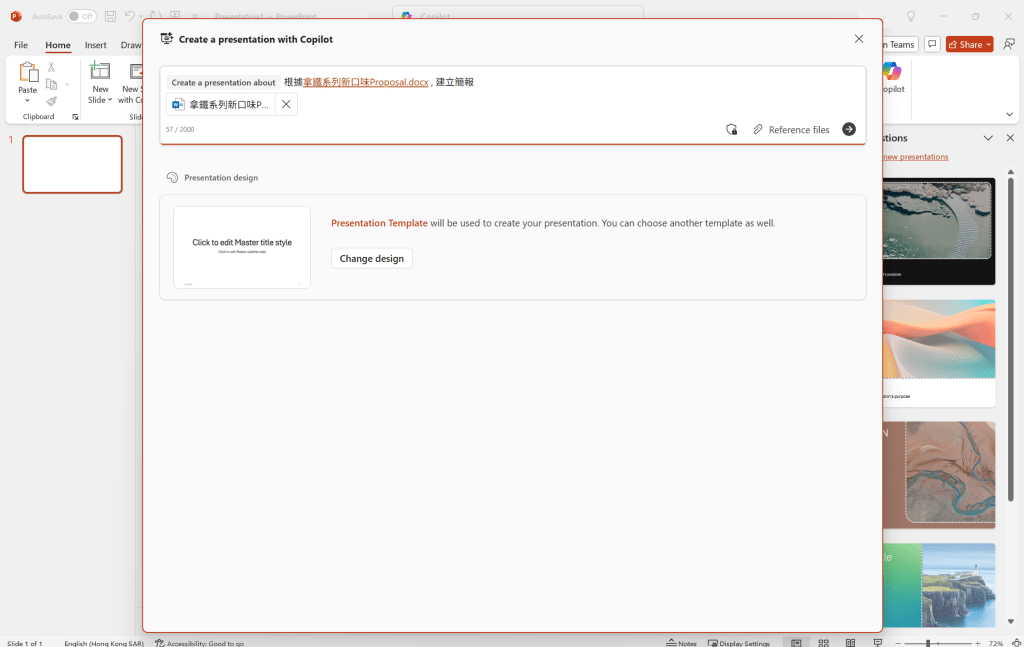Click the Comments speech bubble icon
Screen dimensions: 1024x647
click(932, 44)
